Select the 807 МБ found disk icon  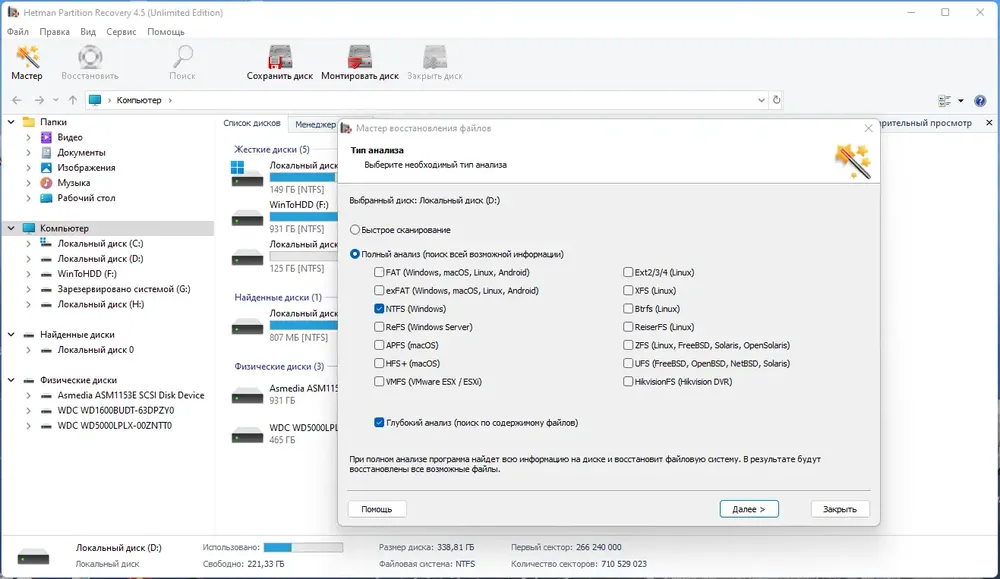[247, 326]
